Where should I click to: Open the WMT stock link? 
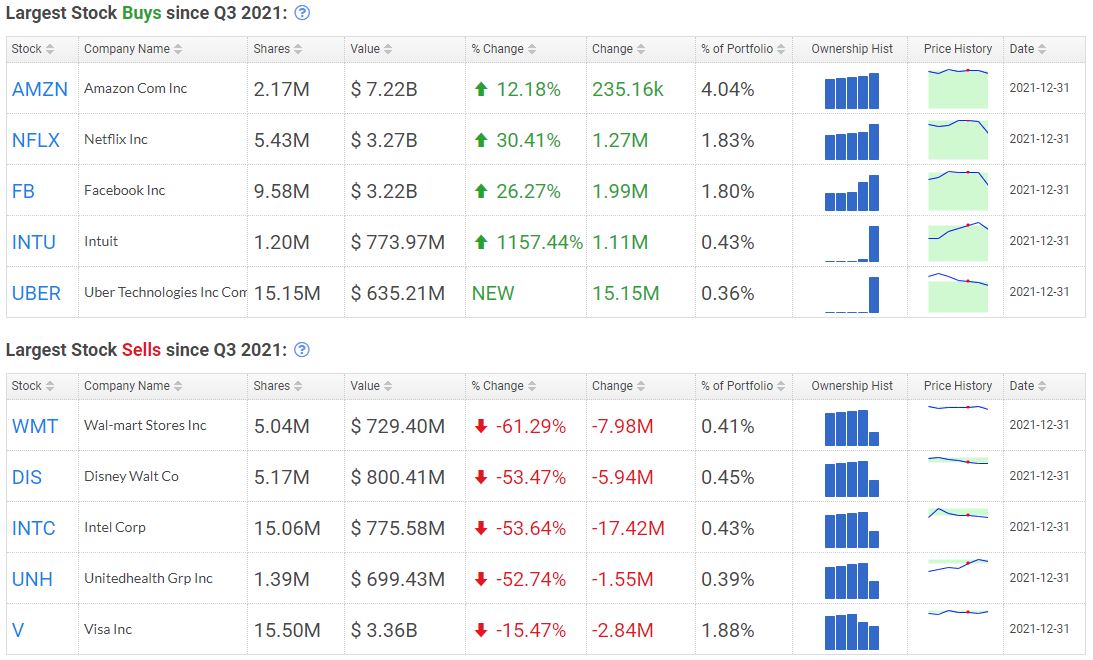coord(35,426)
